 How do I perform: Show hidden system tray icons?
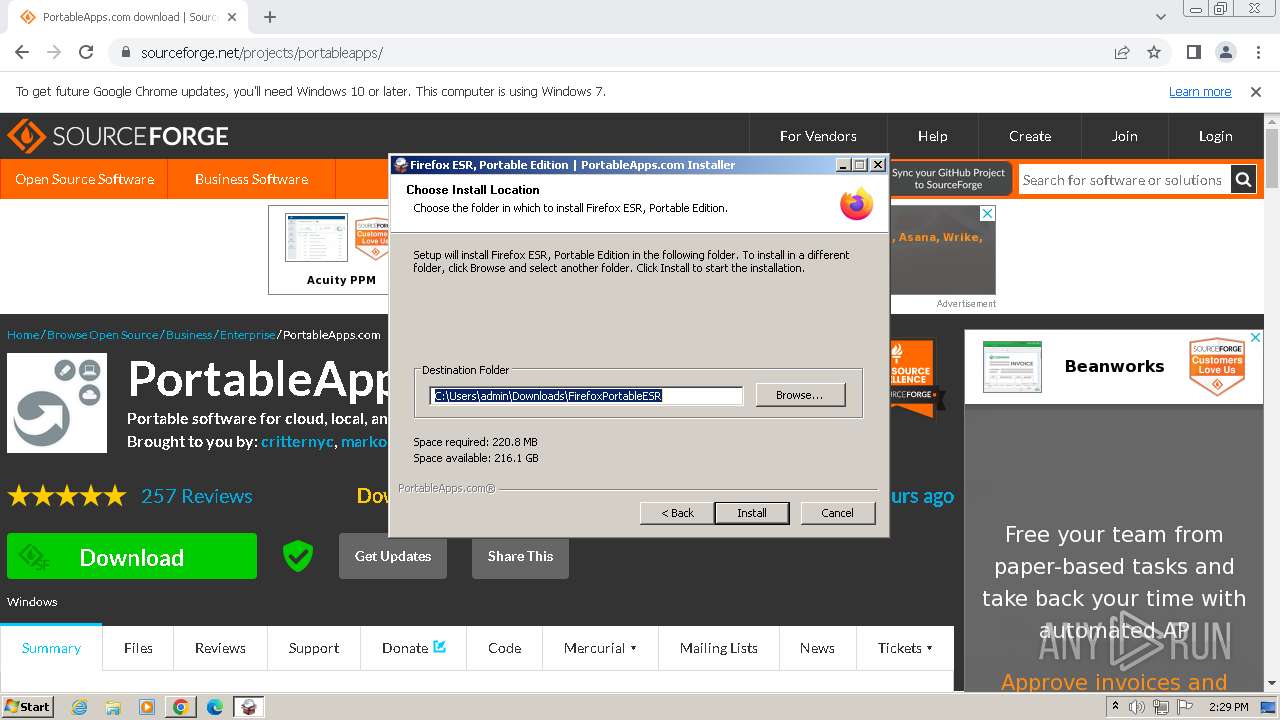tap(1115, 707)
